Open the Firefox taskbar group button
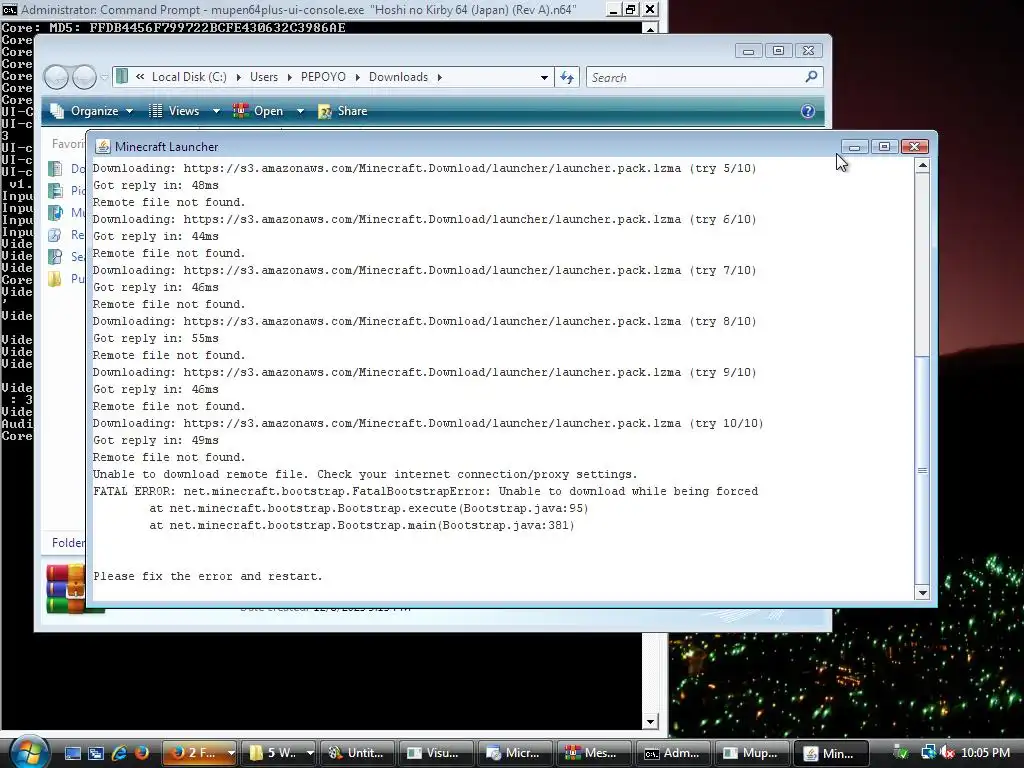 [x=199, y=753]
